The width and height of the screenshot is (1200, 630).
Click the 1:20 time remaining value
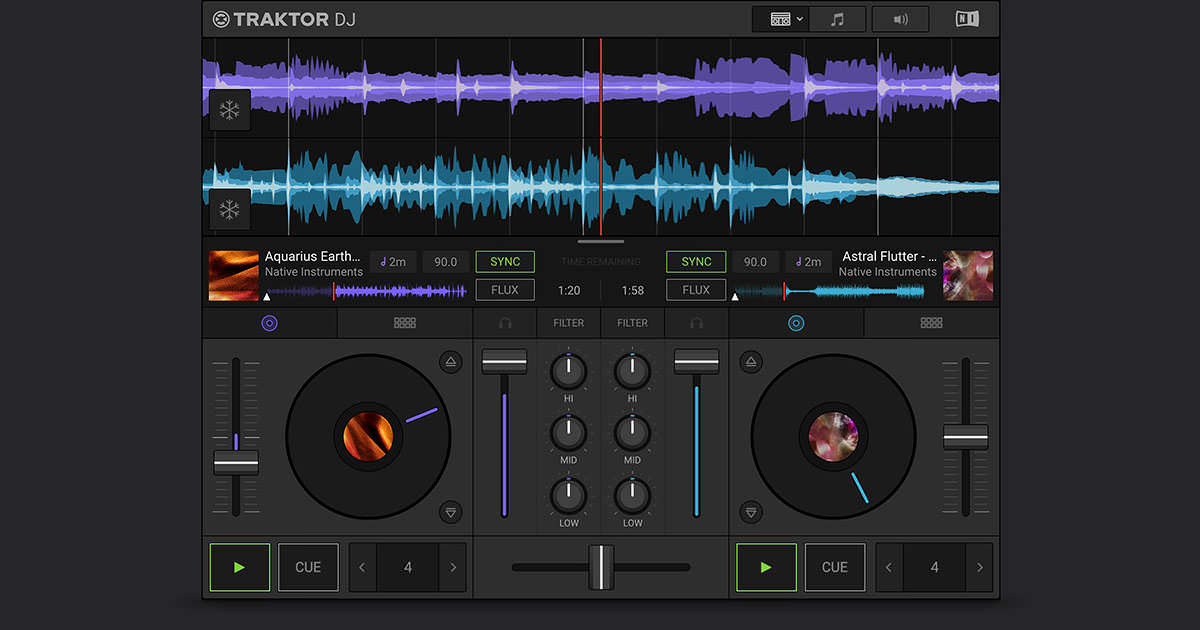(x=569, y=290)
